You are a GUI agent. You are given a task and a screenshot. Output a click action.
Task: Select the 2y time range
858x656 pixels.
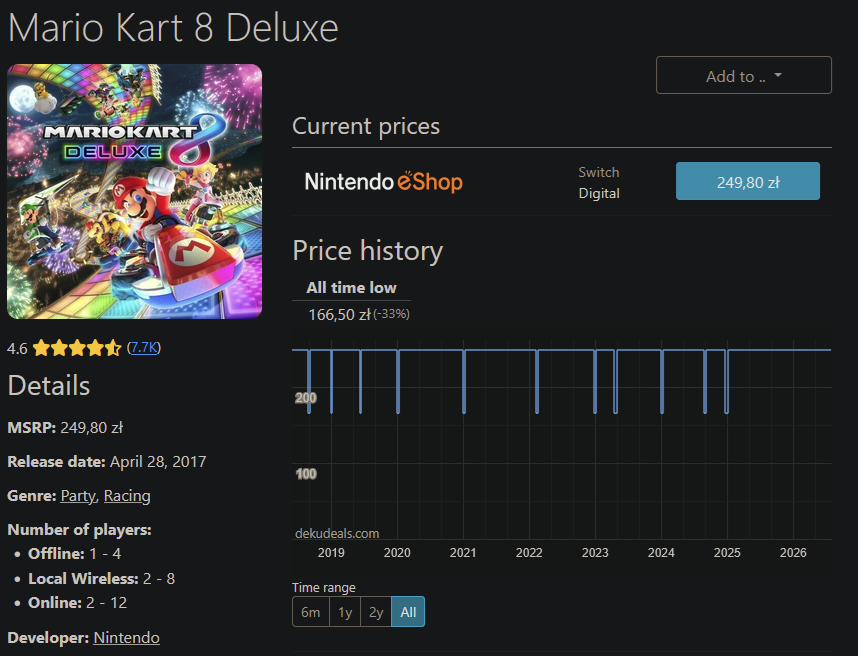click(376, 612)
